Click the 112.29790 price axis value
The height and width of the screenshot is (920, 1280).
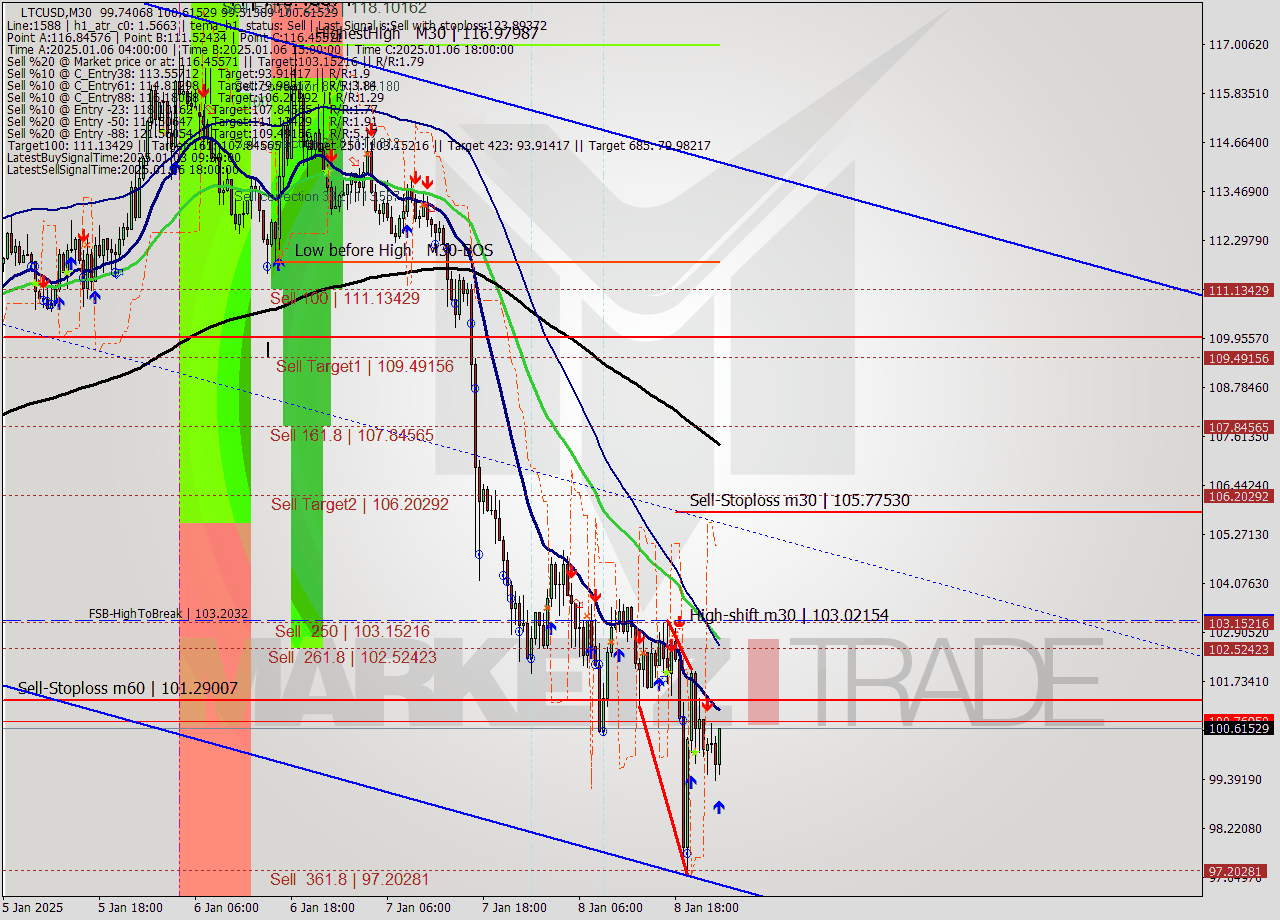point(1239,240)
